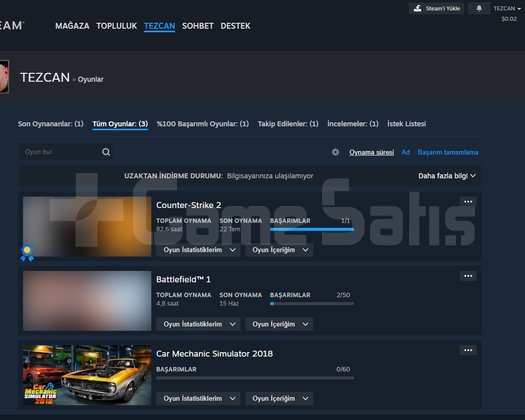525x420 pixels.
Task: Click Car Mechanic Simulator 2018 achievements bar
Action: coord(255,378)
